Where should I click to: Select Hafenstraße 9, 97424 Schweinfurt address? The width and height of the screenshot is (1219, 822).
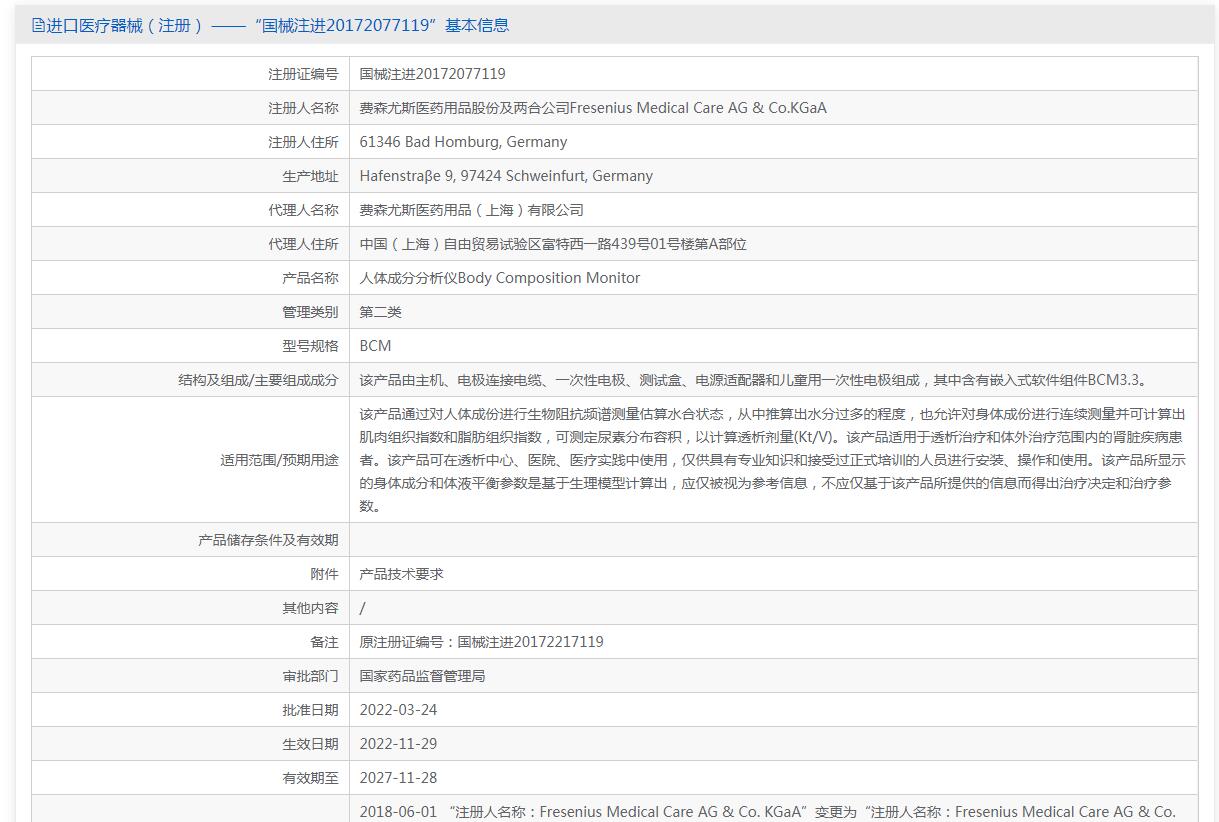coord(506,176)
